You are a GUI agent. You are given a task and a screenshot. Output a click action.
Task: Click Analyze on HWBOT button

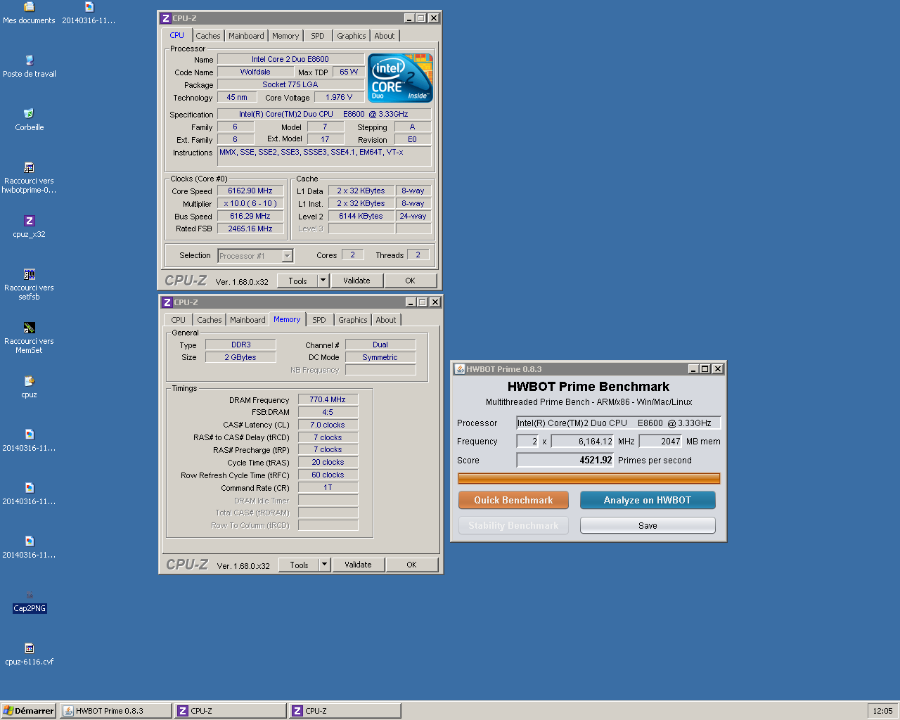click(647, 500)
